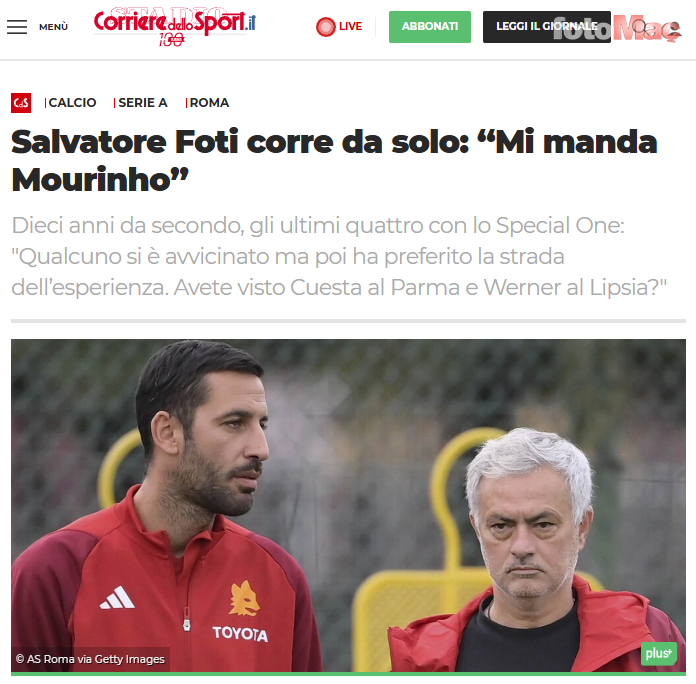
Task: Select the CALCIO breadcrumb section
Action: click(72, 103)
